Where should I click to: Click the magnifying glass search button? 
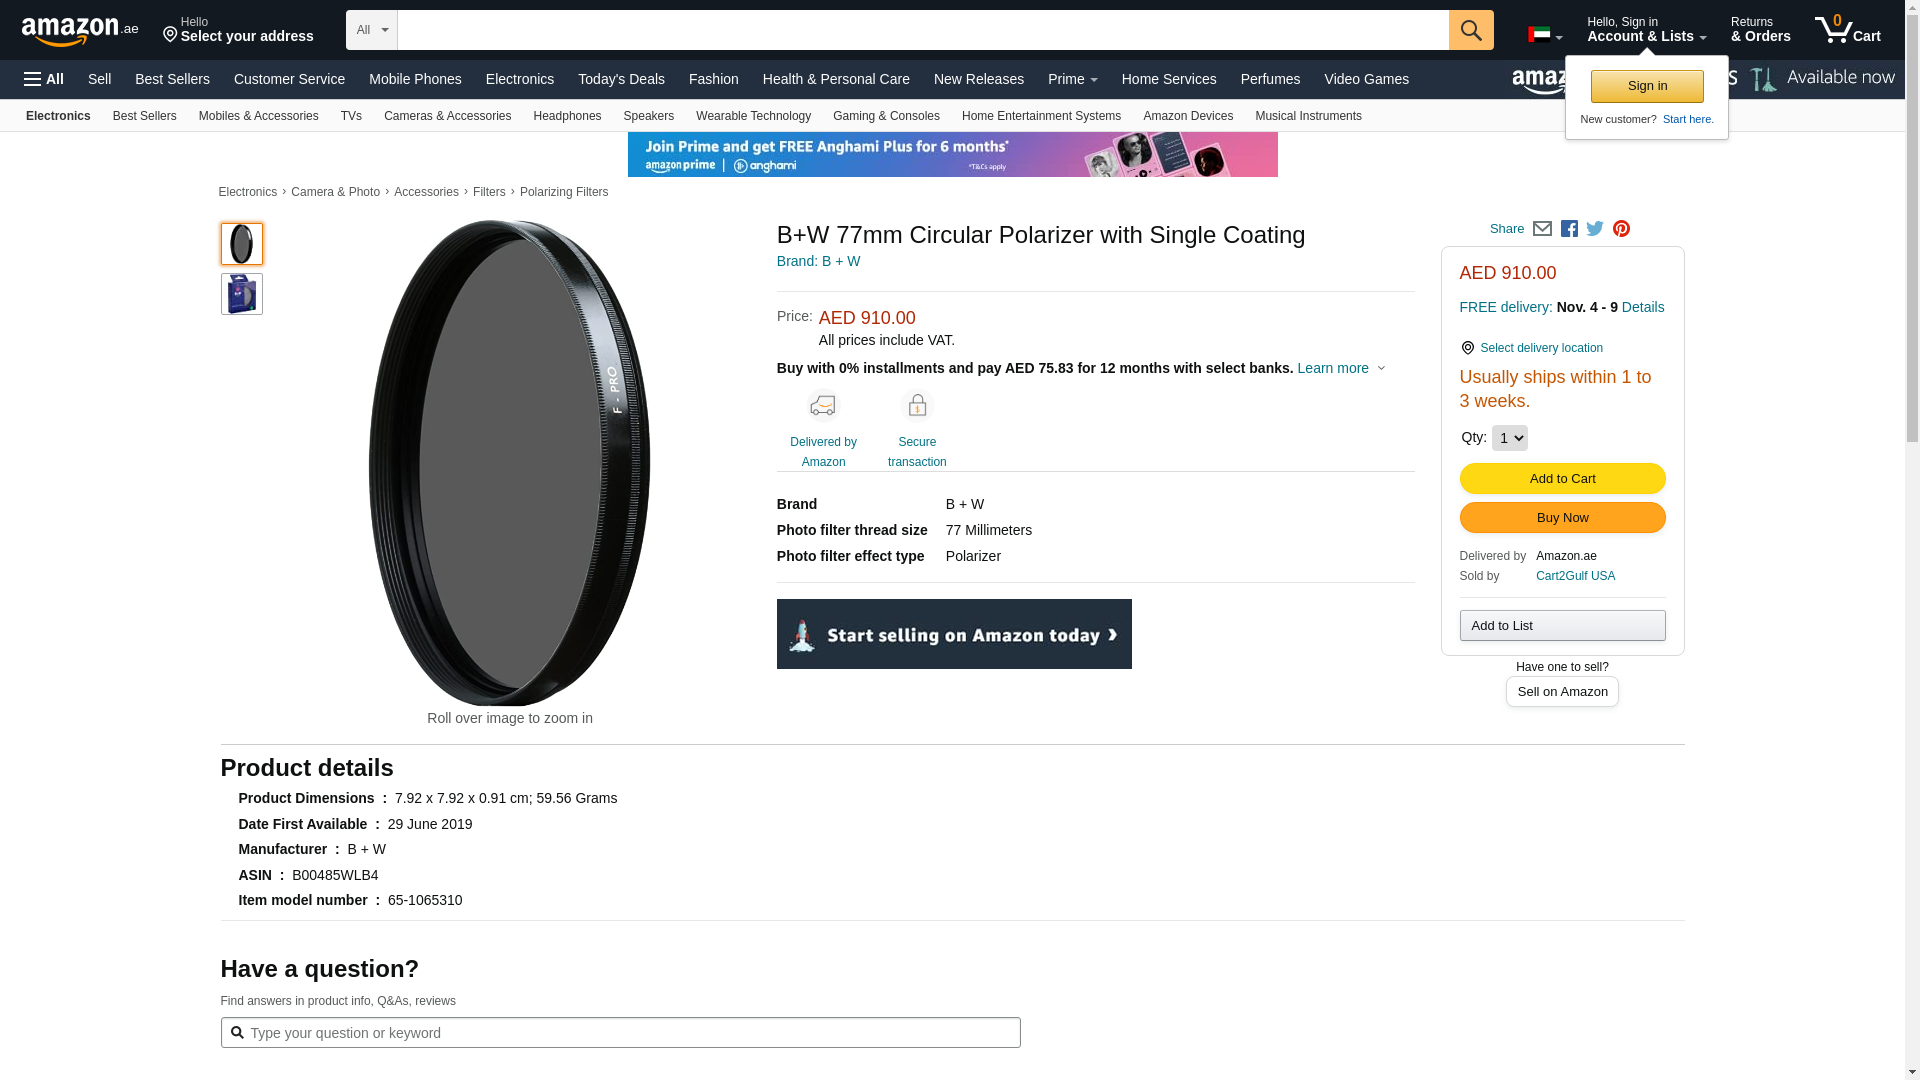pyautogui.click(x=1470, y=30)
